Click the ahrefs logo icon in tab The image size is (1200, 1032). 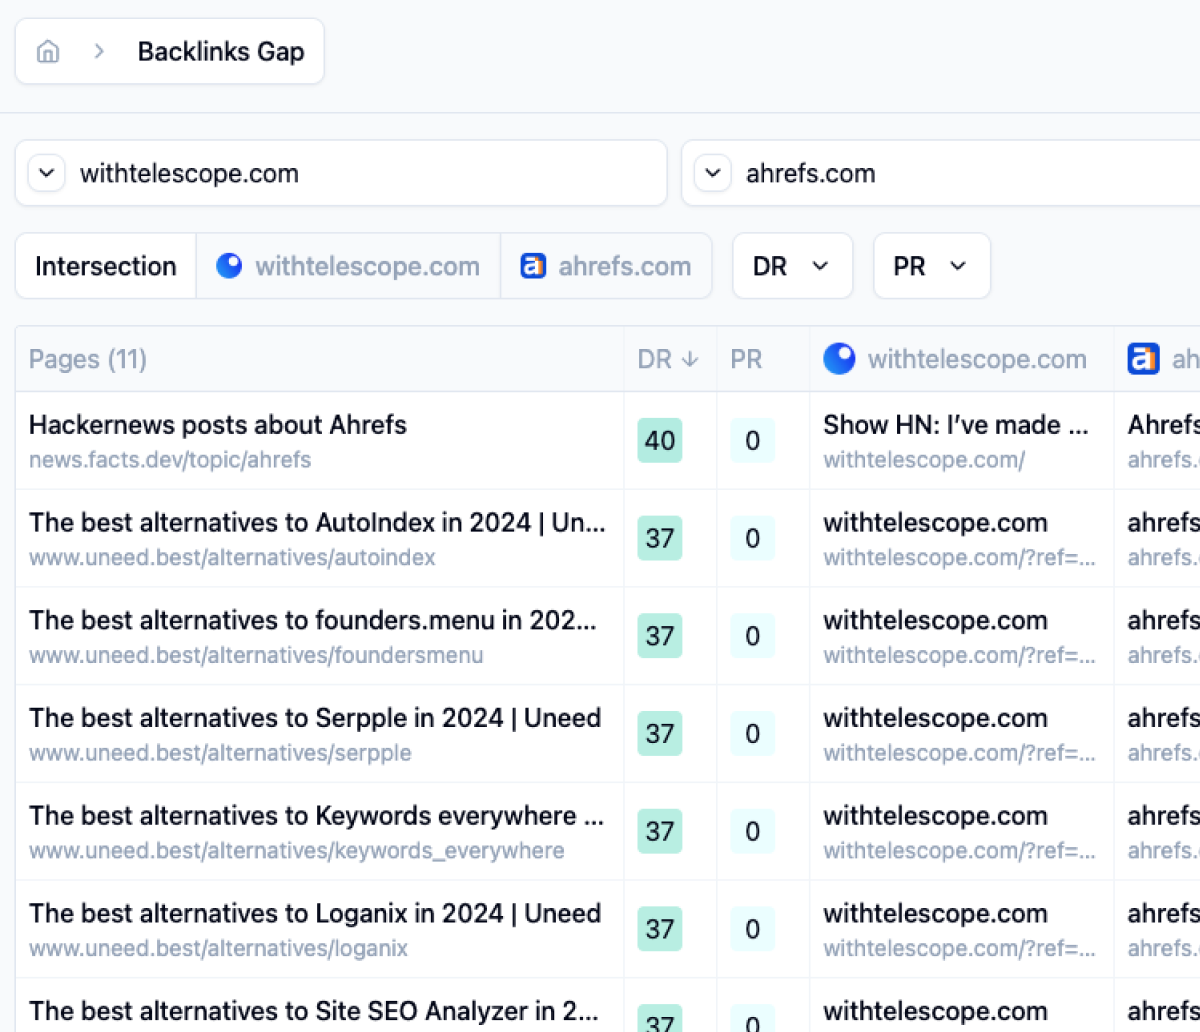tap(533, 266)
